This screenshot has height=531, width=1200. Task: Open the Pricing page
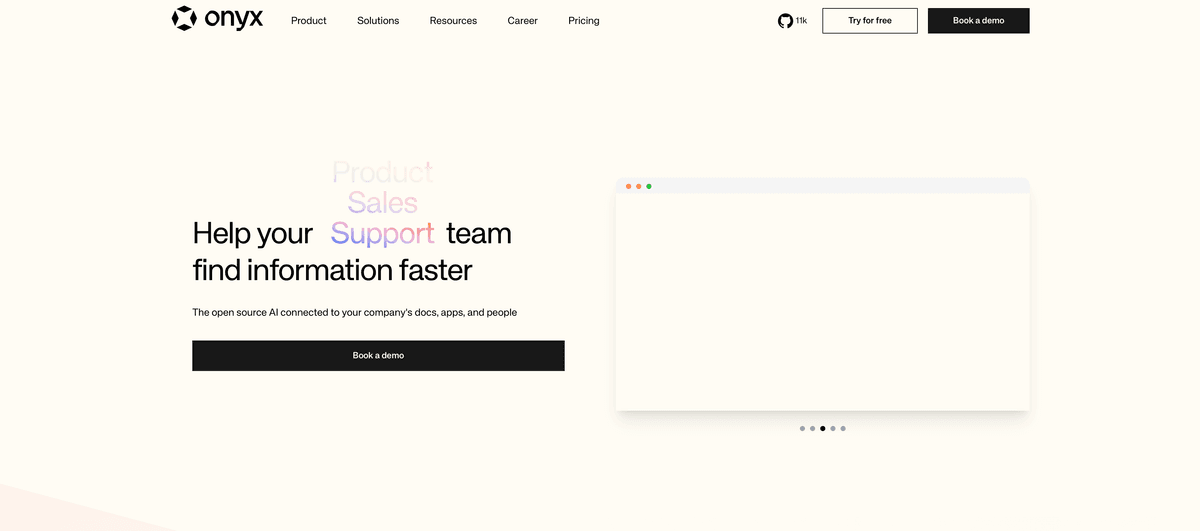pos(583,21)
